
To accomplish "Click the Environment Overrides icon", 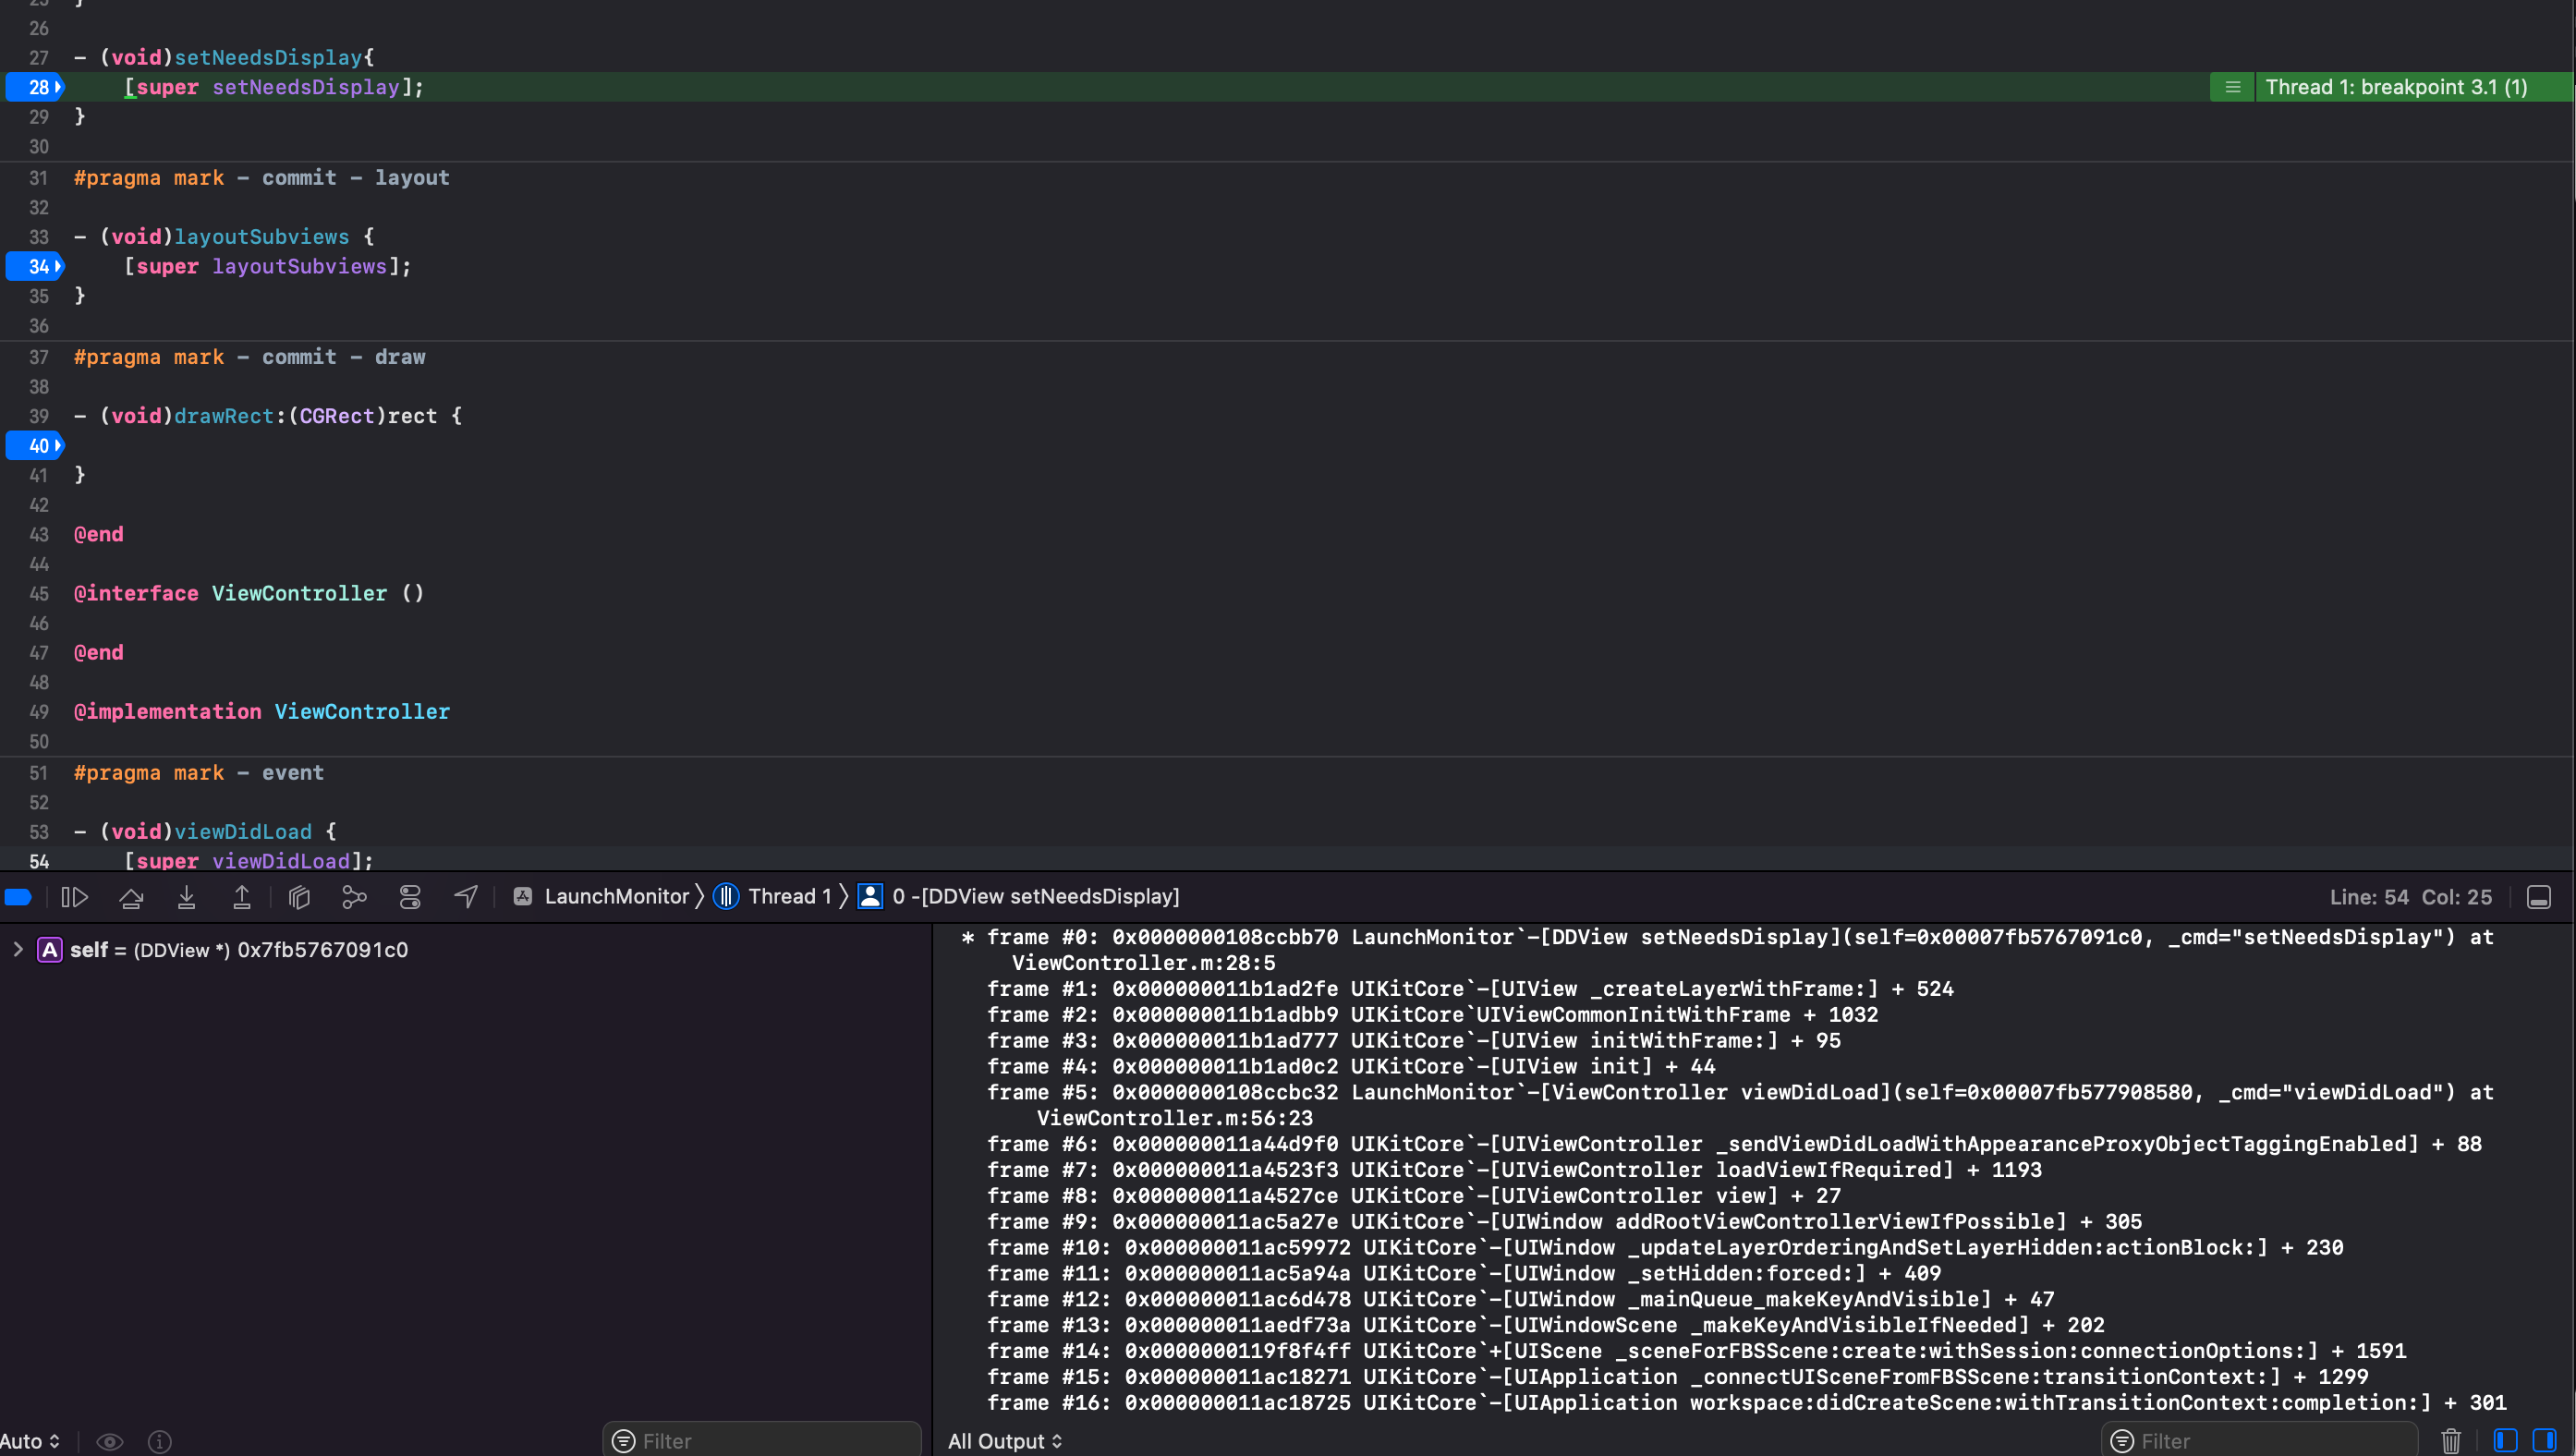I will point(410,897).
